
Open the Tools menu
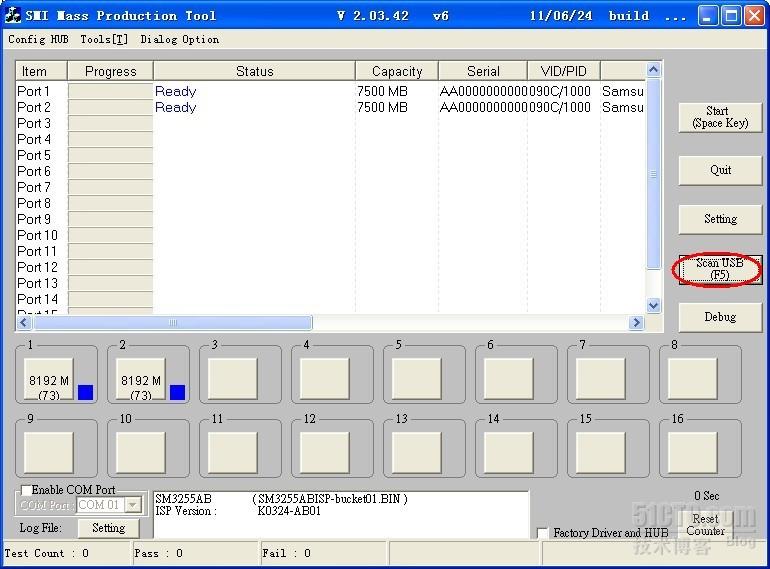point(104,39)
